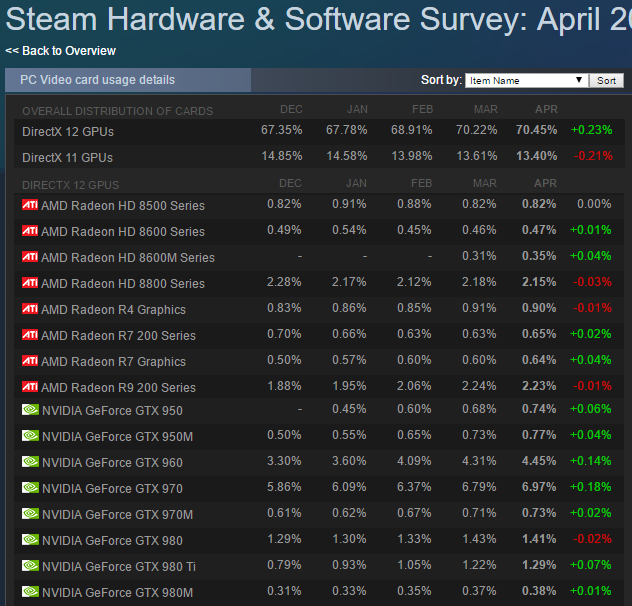Click the NVIDIA logo beside GeForce GTX 950M
The image size is (632, 606).
[x=30, y=436]
